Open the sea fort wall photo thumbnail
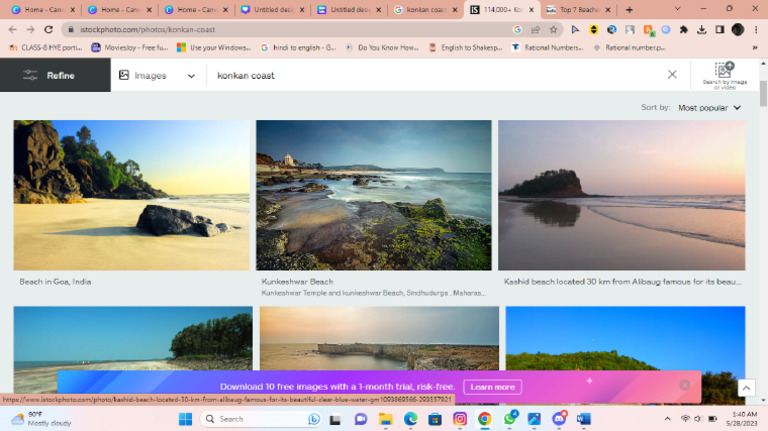Image resolution: width=768 pixels, height=431 pixels. 379,339
